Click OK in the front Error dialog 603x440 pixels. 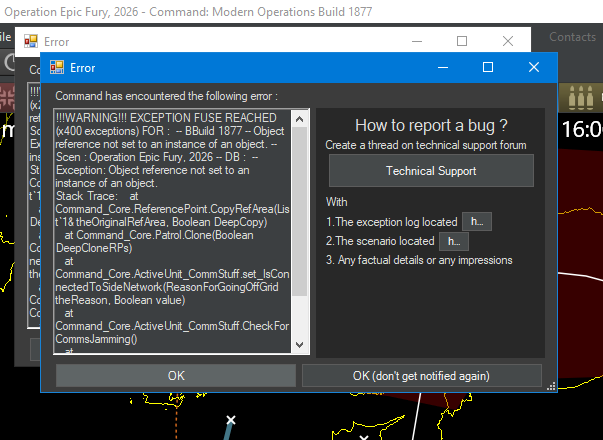176,376
